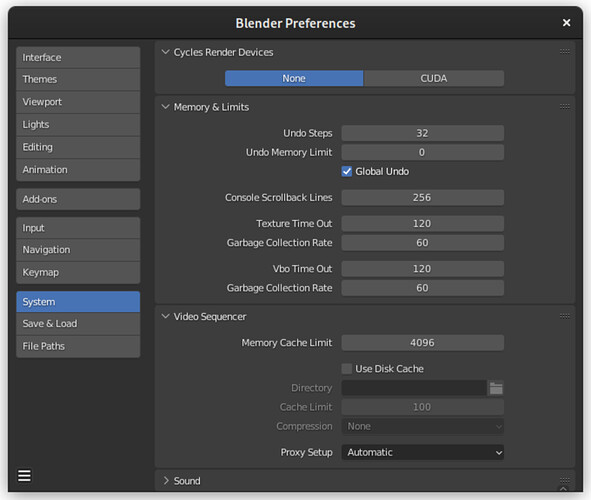Click the Directory path text field
This screenshot has height=500, width=591.
point(414,388)
